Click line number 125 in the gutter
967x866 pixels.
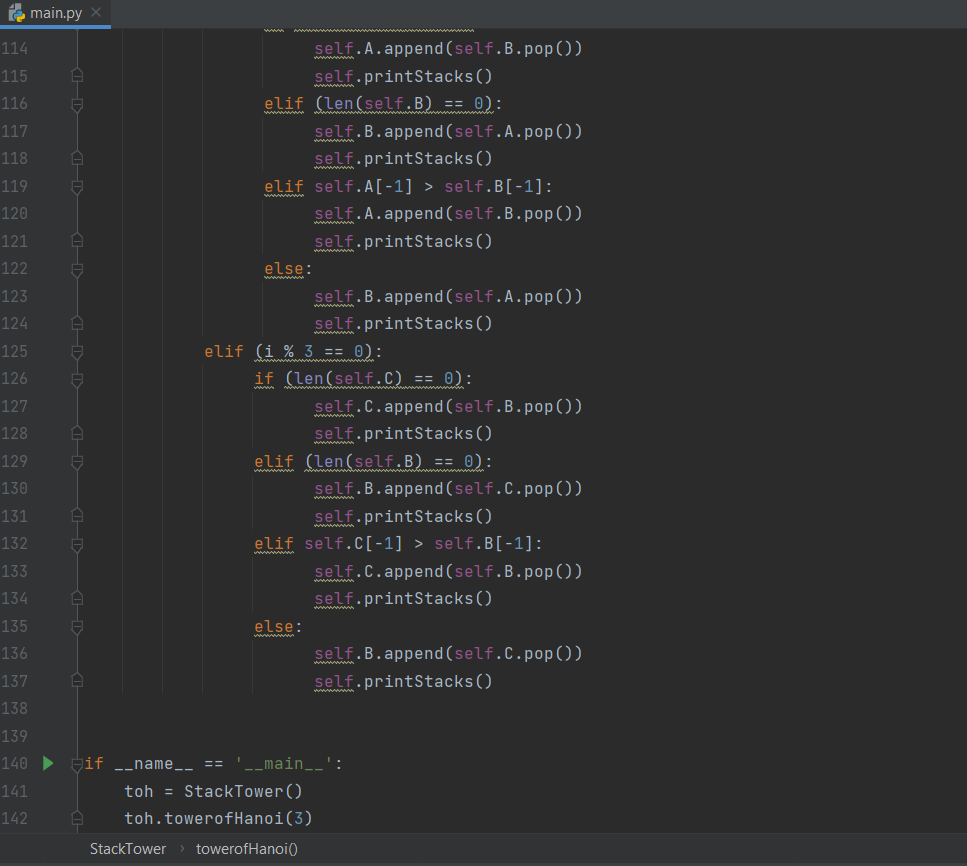(15, 351)
